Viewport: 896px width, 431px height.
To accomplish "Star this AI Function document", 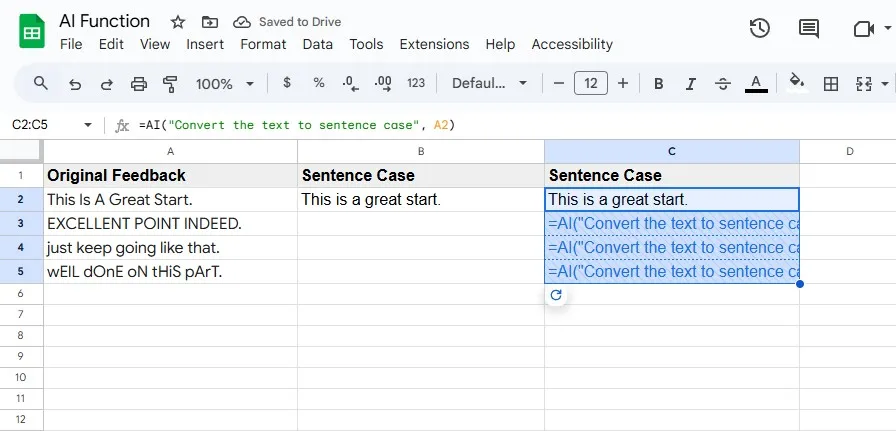I will tap(178, 22).
